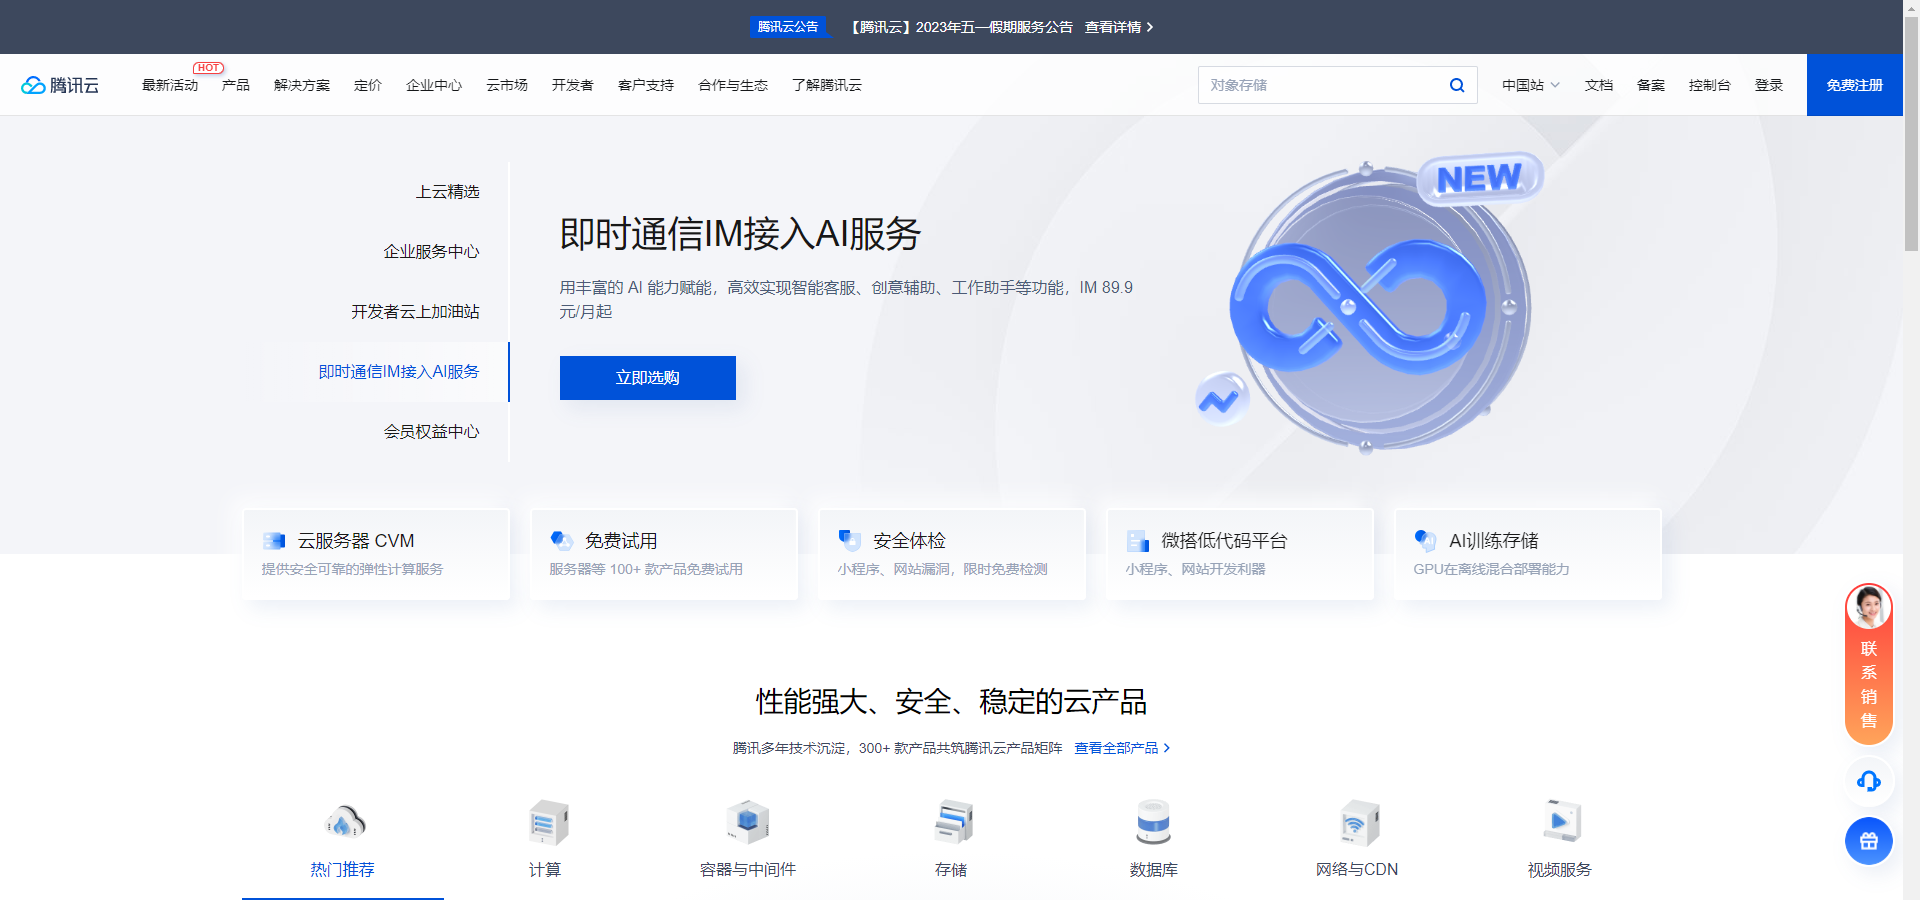This screenshot has width=1920, height=900.
Task: Open the 了解腾讯云 menu
Action: pos(827,85)
